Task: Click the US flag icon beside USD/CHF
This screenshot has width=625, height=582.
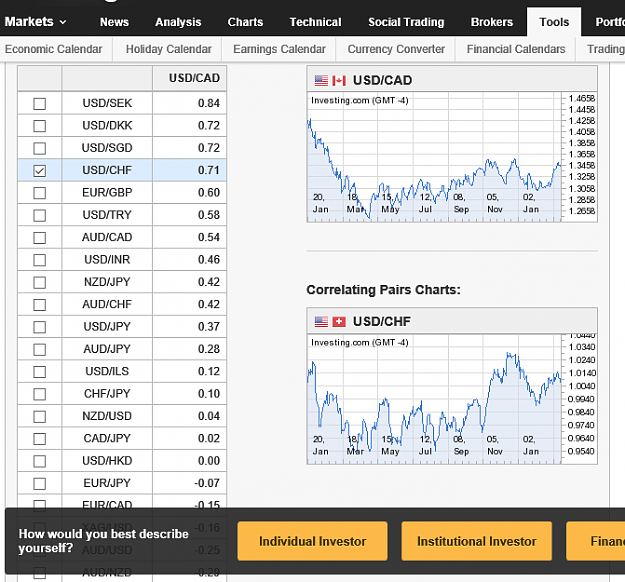Action: (321, 321)
